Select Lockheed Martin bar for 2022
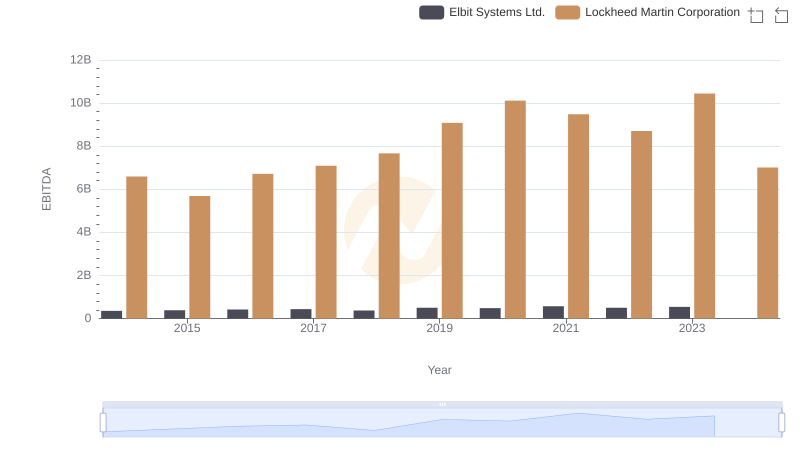The height and width of the screenshot is (461, 800). [641, 225]
